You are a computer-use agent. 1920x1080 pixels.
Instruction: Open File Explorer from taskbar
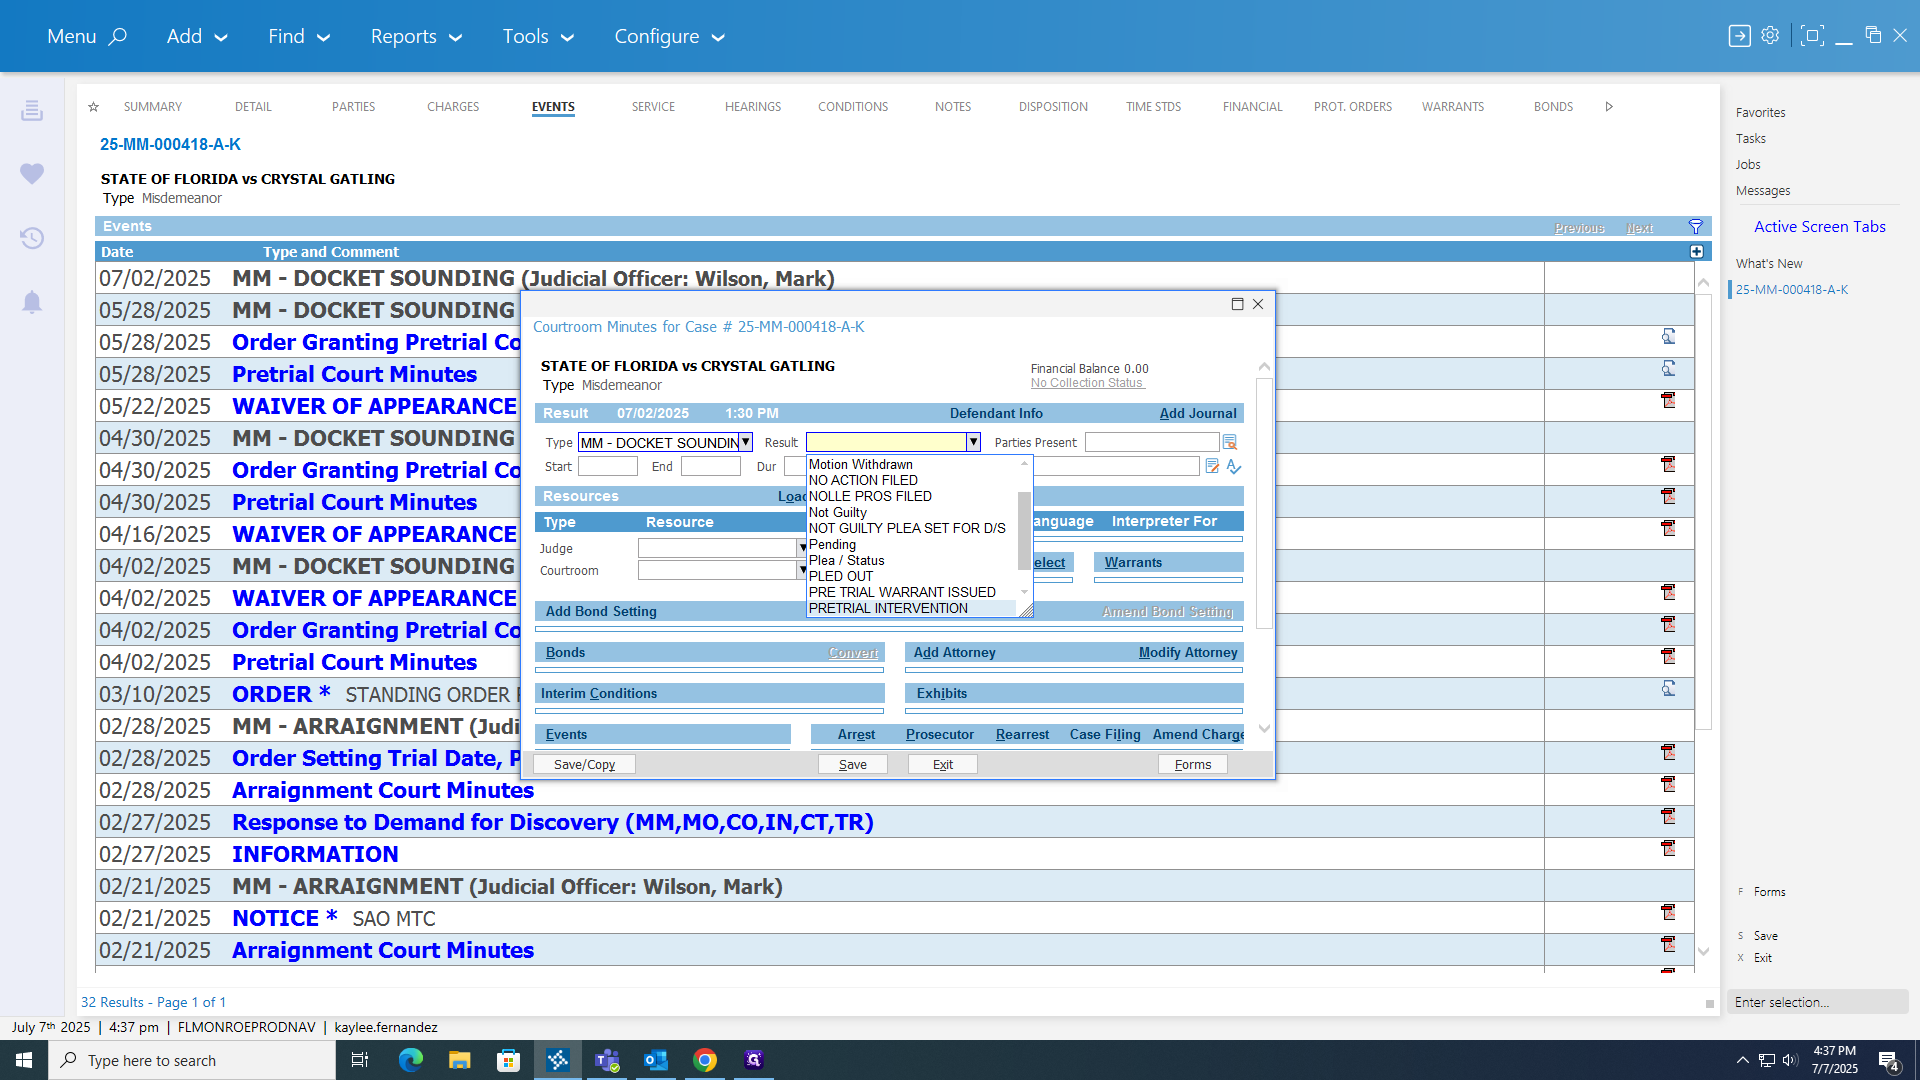pos(459,1060)
